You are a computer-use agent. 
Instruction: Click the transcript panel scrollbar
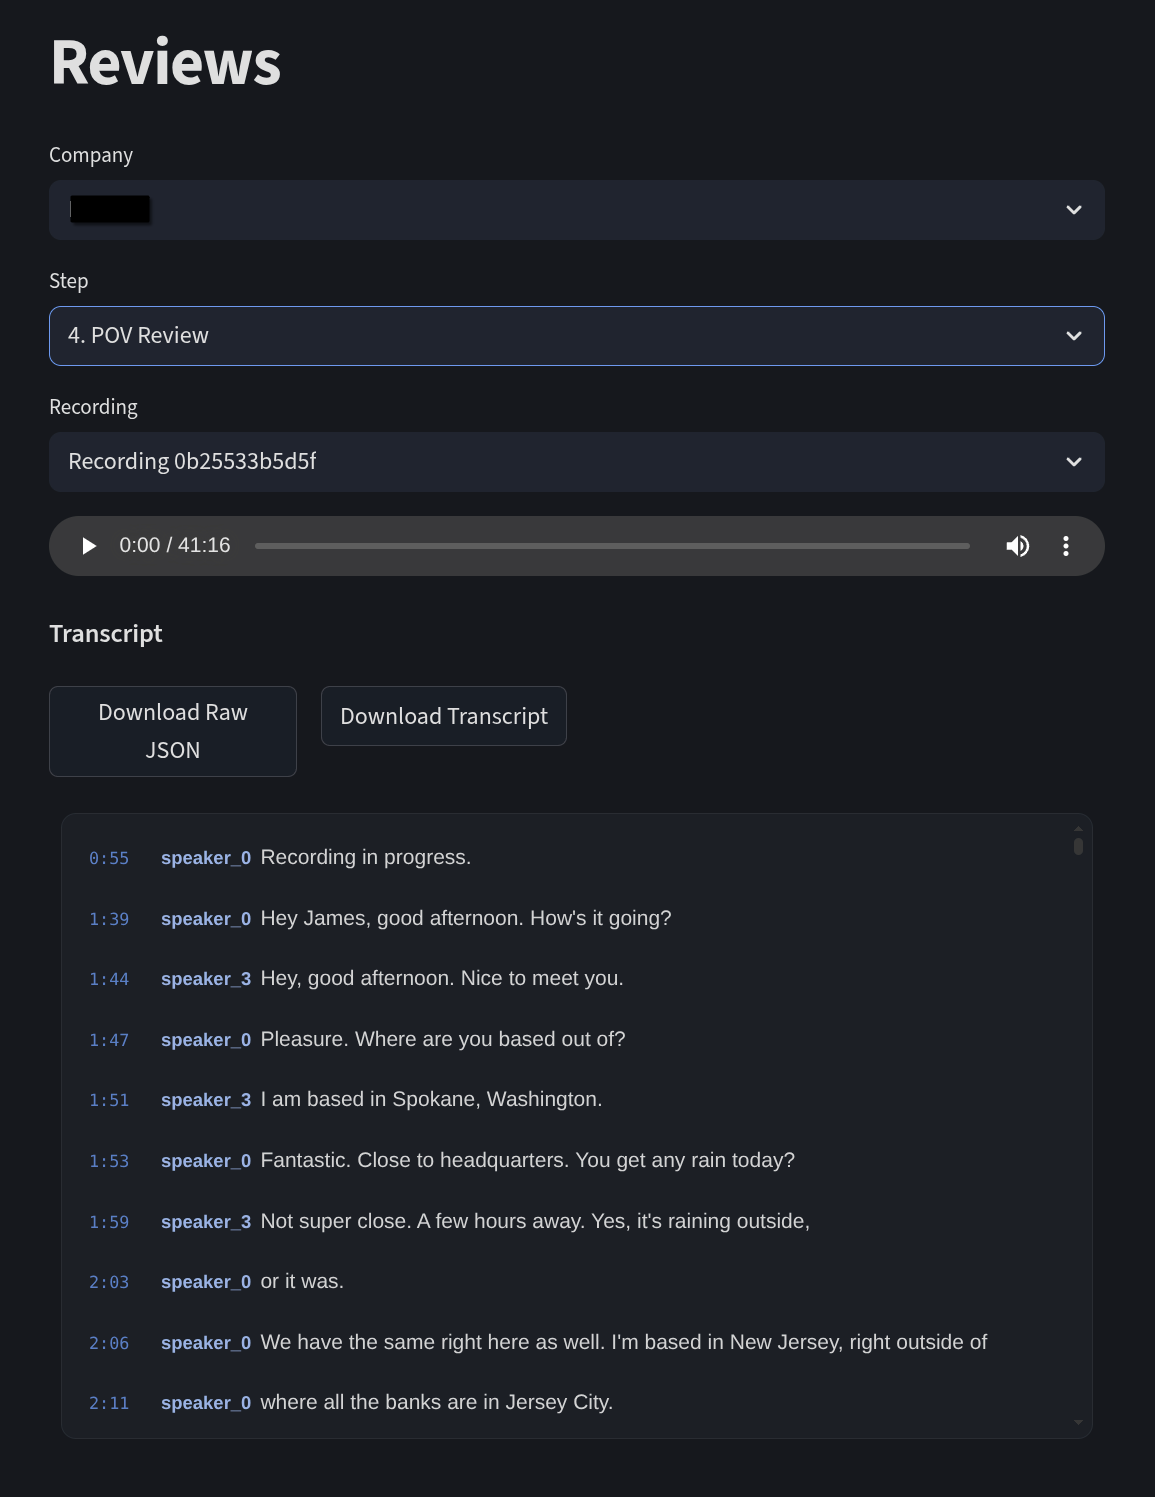[x=1078, y=845]
